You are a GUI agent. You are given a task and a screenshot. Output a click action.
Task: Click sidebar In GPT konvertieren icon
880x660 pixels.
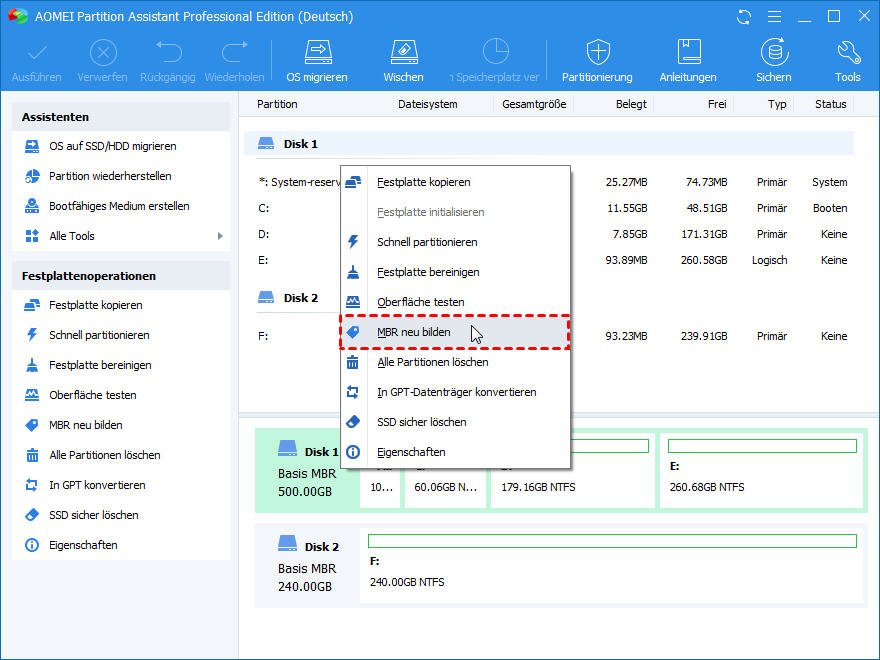coord(32,485)
